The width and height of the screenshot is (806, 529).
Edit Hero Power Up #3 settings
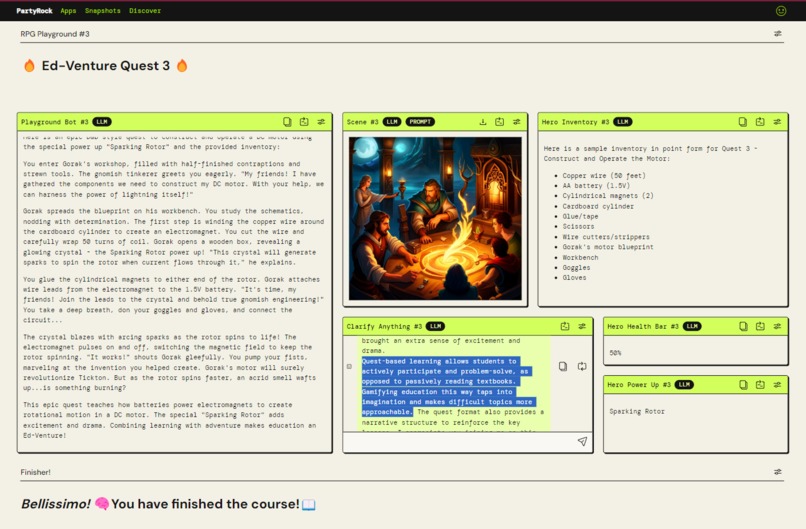(777, 385)
